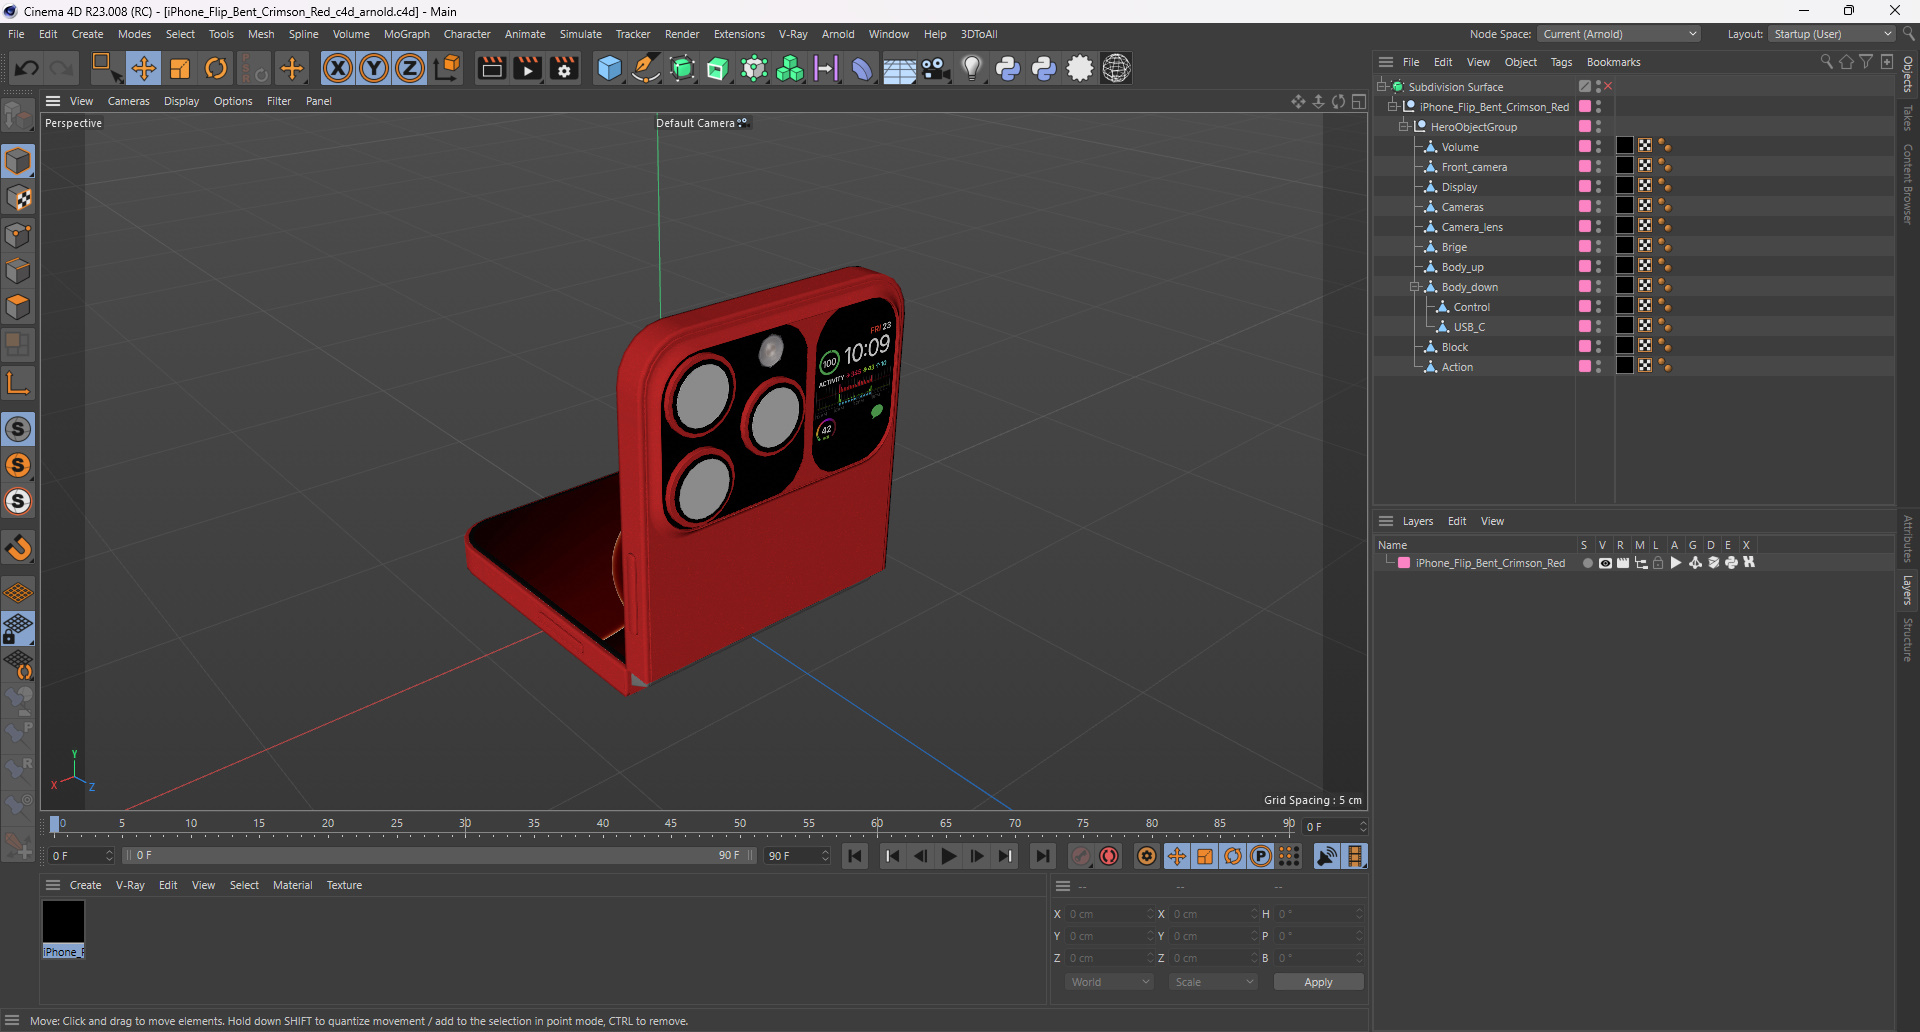Open the Simulate menu

[580, 34]
